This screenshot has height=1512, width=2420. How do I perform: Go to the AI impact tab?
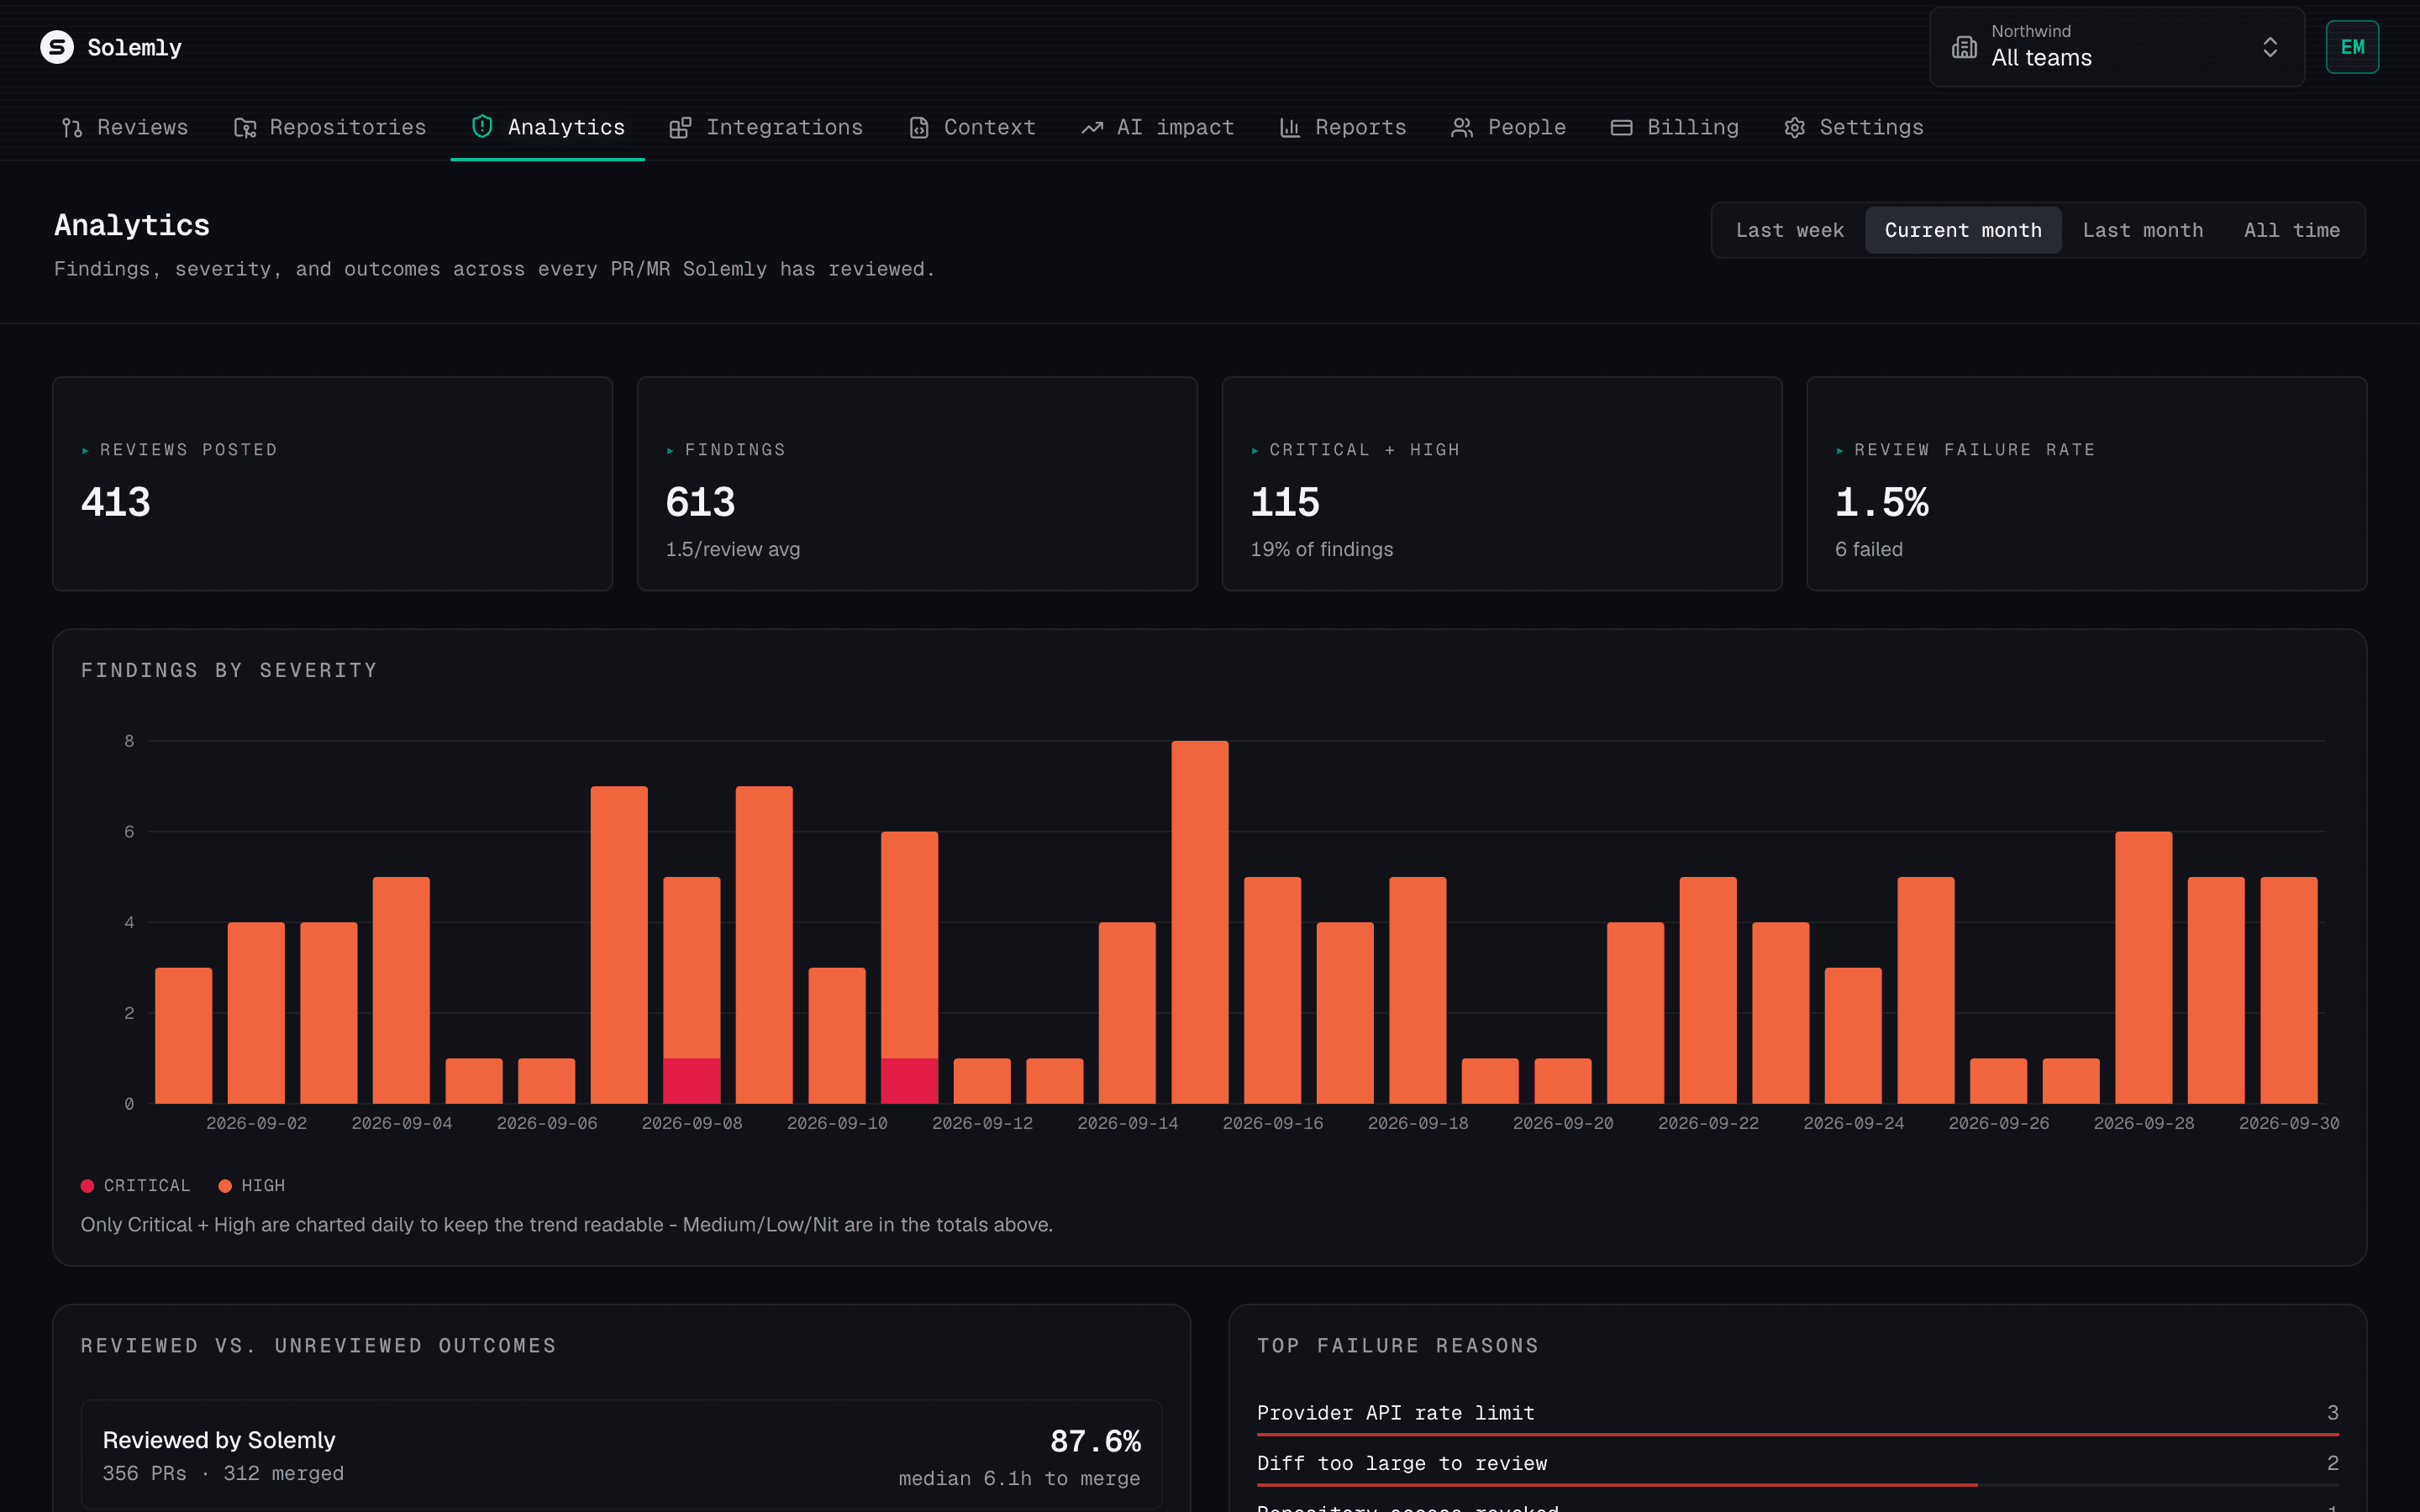[x=1158, y=128]
